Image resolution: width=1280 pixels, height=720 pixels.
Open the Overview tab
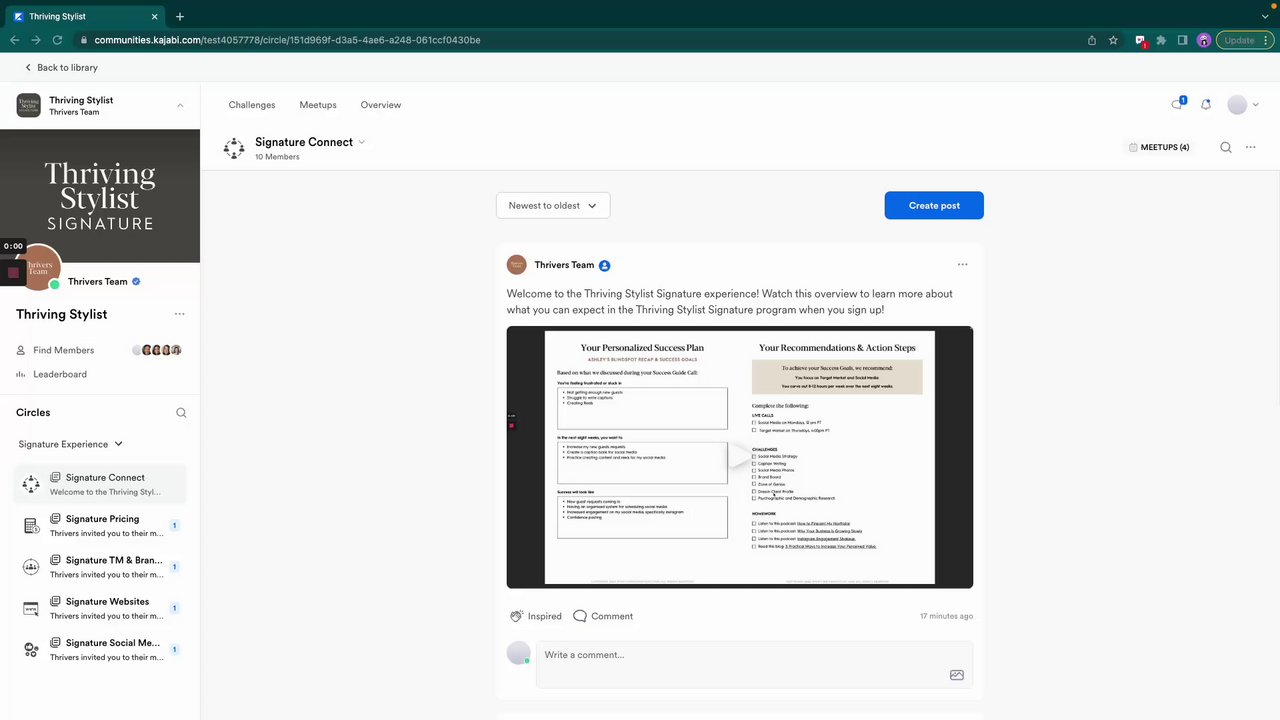tap(381, 105)
